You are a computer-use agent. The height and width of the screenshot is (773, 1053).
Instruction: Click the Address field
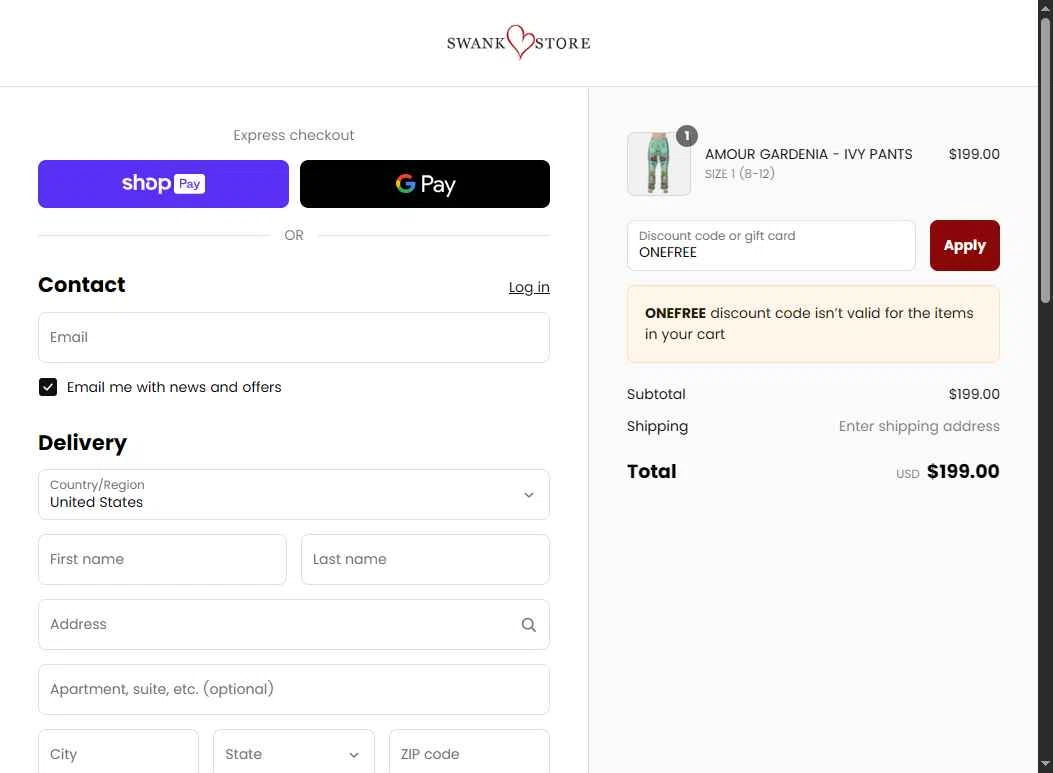coord(294,625)
